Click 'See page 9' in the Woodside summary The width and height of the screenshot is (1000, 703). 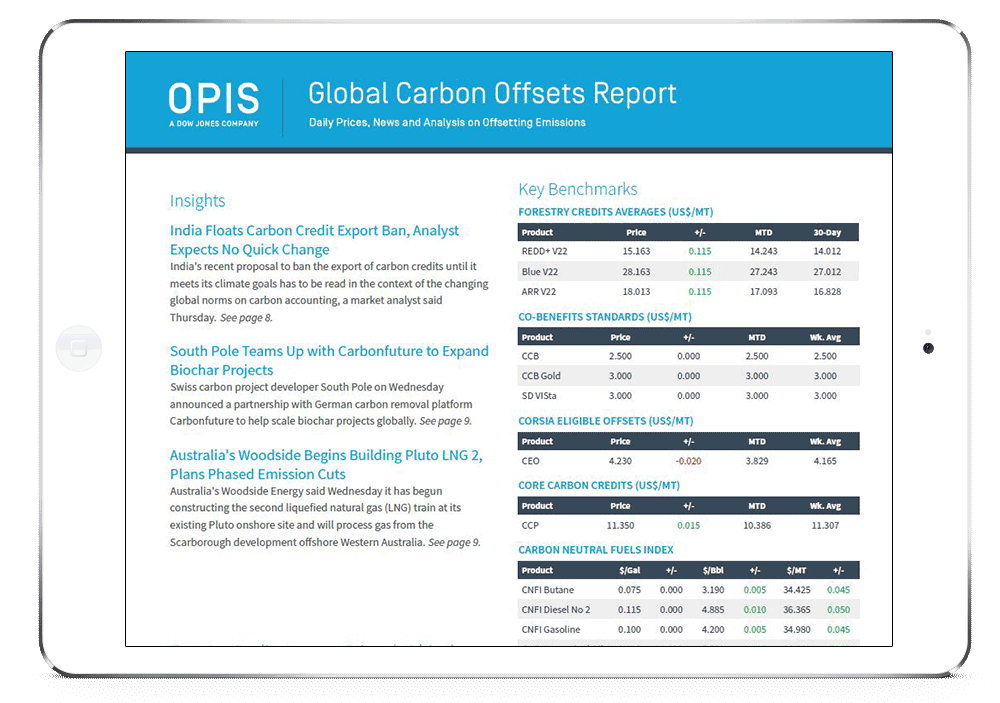(454, 542)
